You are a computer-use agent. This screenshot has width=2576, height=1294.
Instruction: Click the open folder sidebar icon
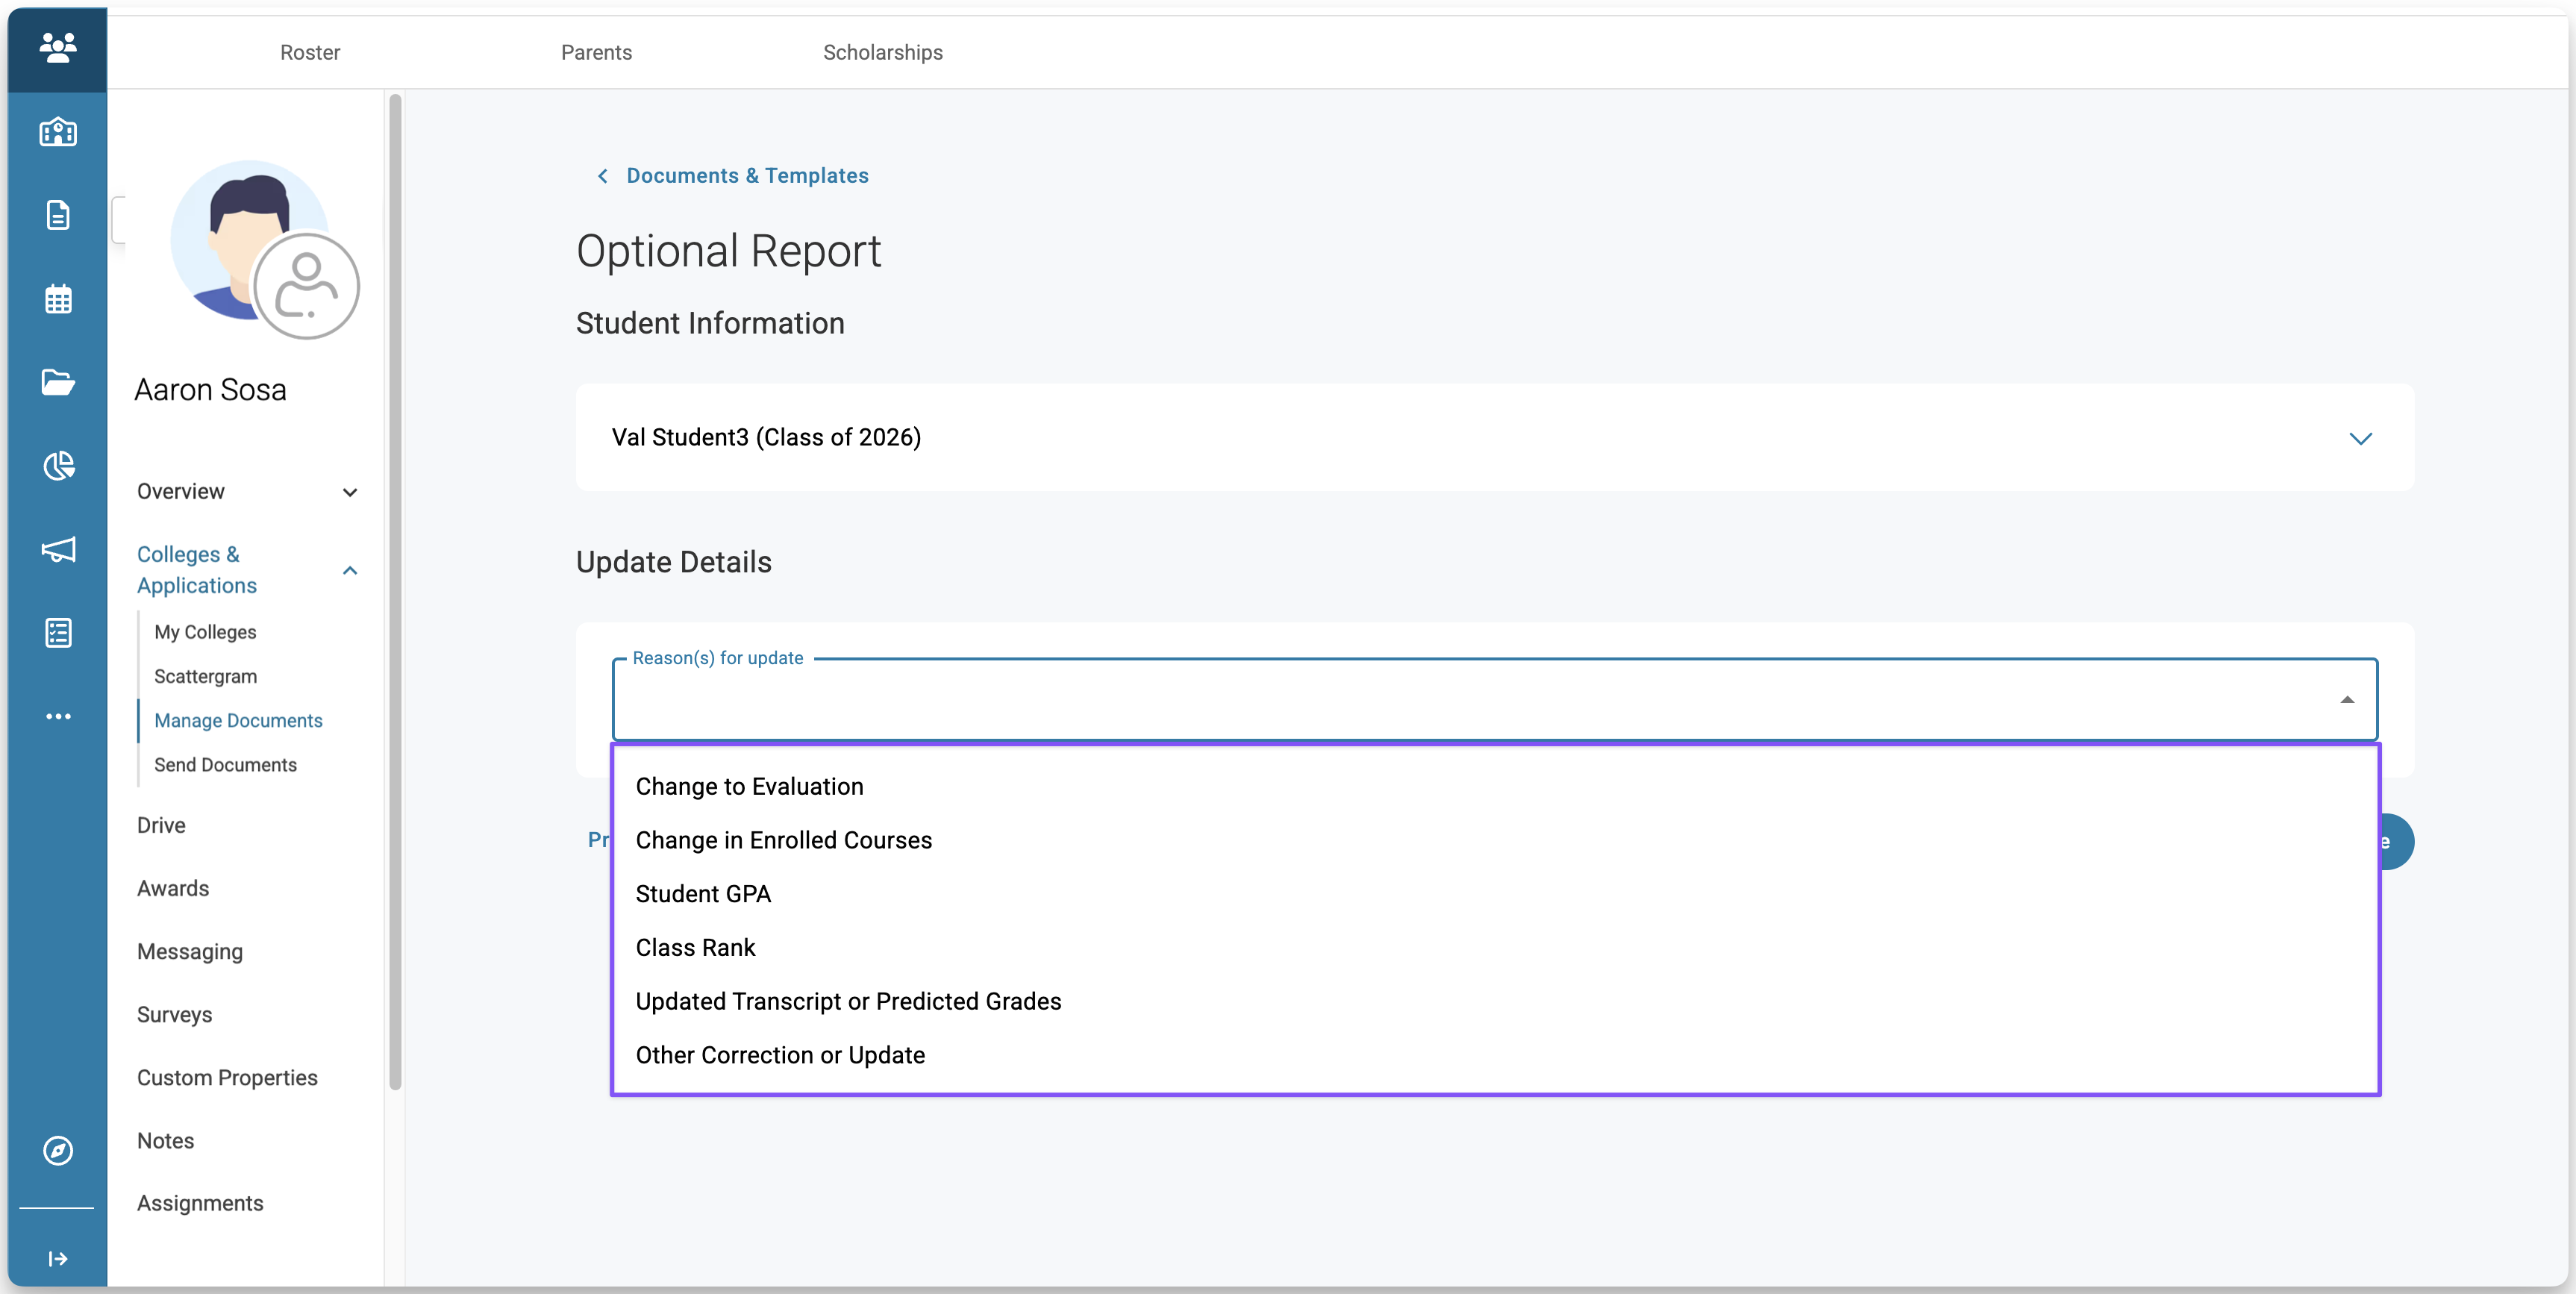click(x=58, y=382)
